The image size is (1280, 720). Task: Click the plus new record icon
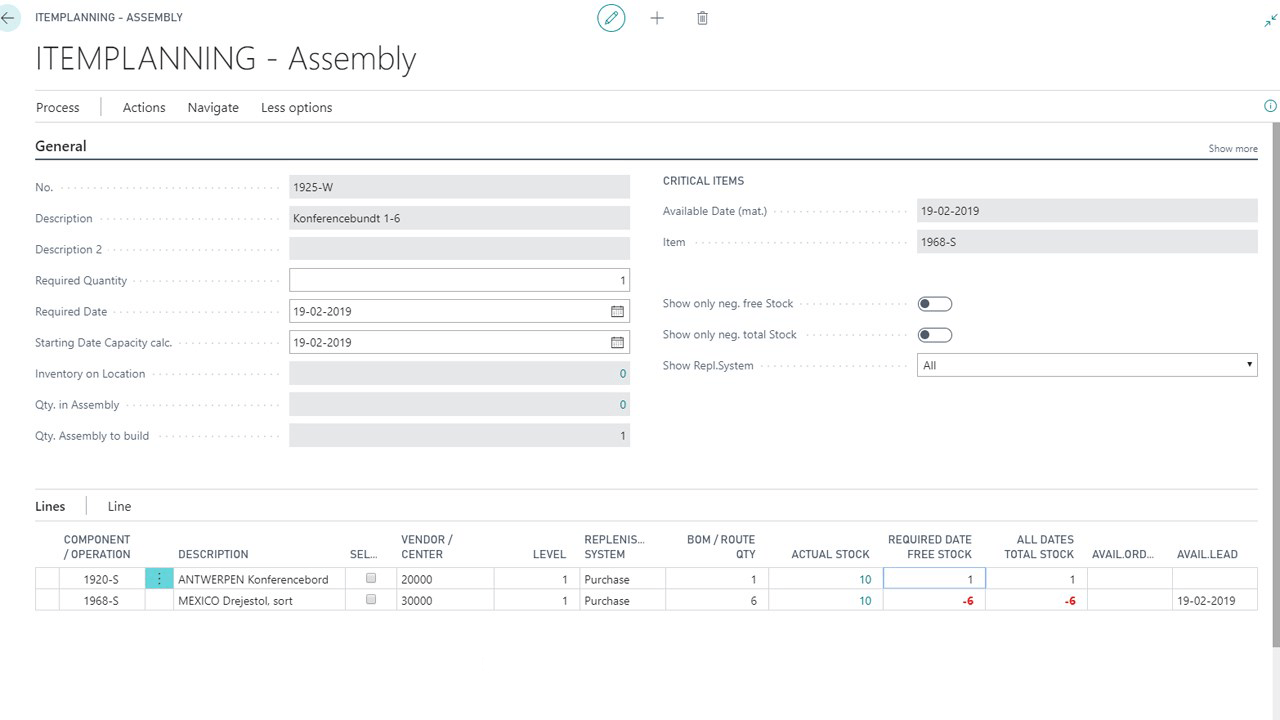[x=657, y=18]
